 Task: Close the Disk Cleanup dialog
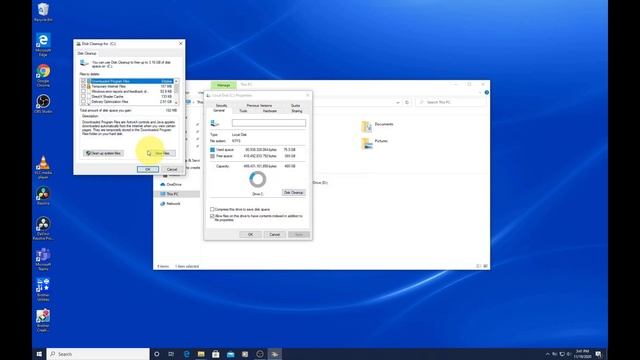[181, 43]
